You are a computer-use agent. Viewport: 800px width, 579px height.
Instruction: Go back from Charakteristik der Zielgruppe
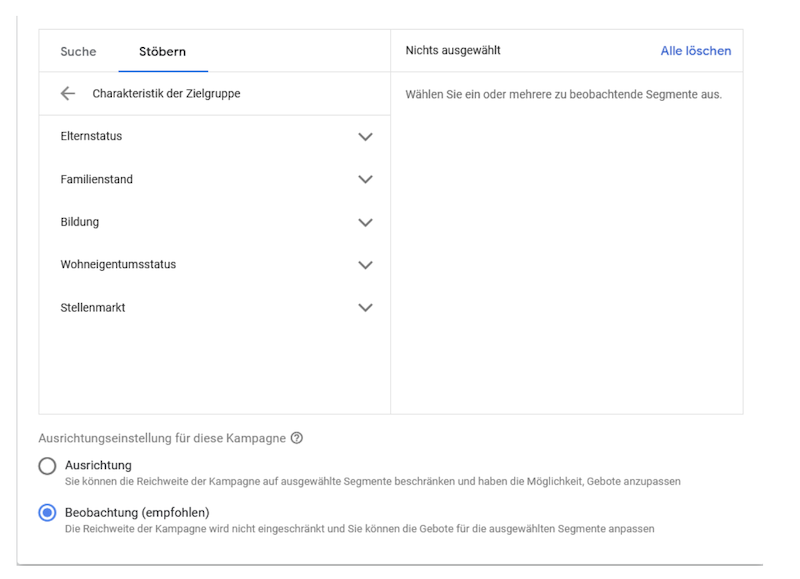pos(68,94)
